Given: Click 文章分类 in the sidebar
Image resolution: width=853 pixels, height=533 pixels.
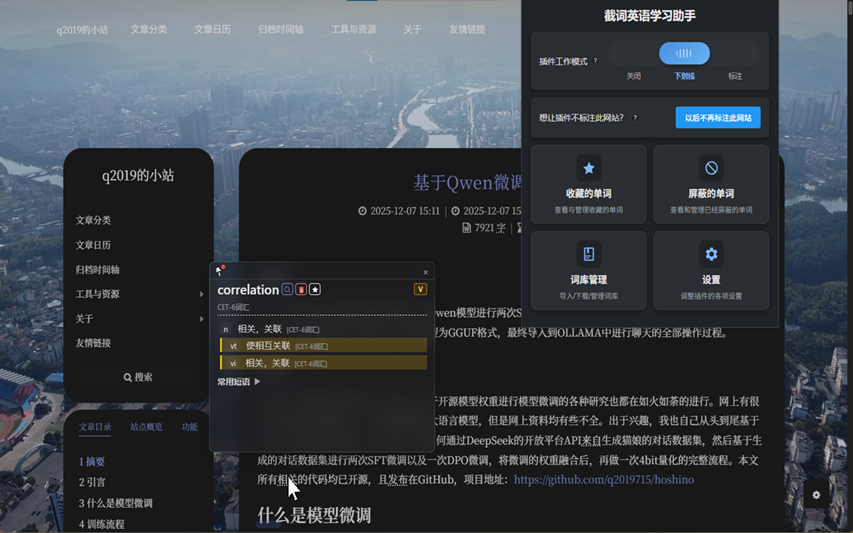Looking at the screenshot, I should point(93,220).
